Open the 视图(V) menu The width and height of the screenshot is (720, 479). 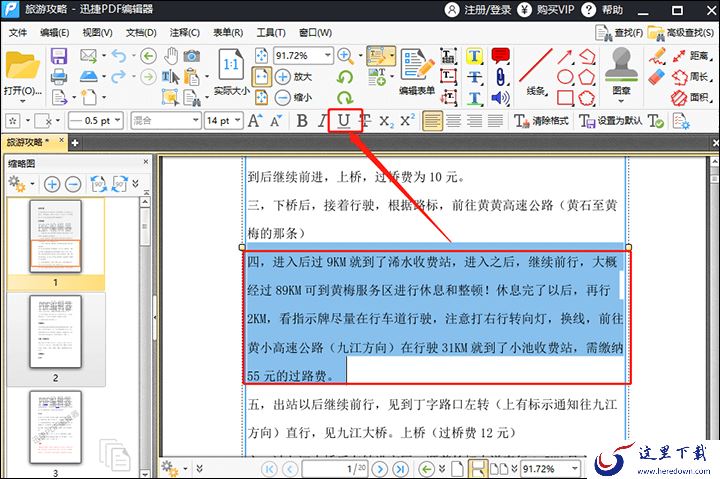pyautogui.click(x=97, y=33)
